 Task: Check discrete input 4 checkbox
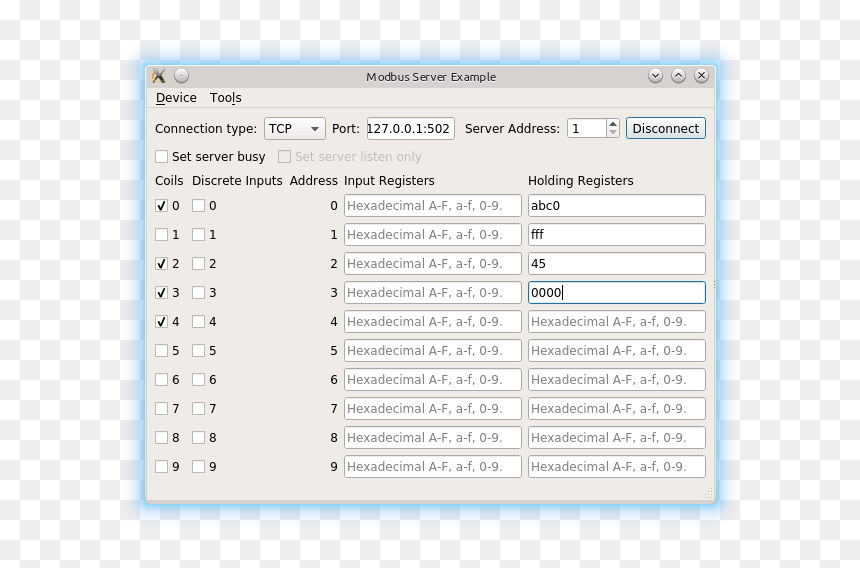pyautogui.click(x=199, y=322)
